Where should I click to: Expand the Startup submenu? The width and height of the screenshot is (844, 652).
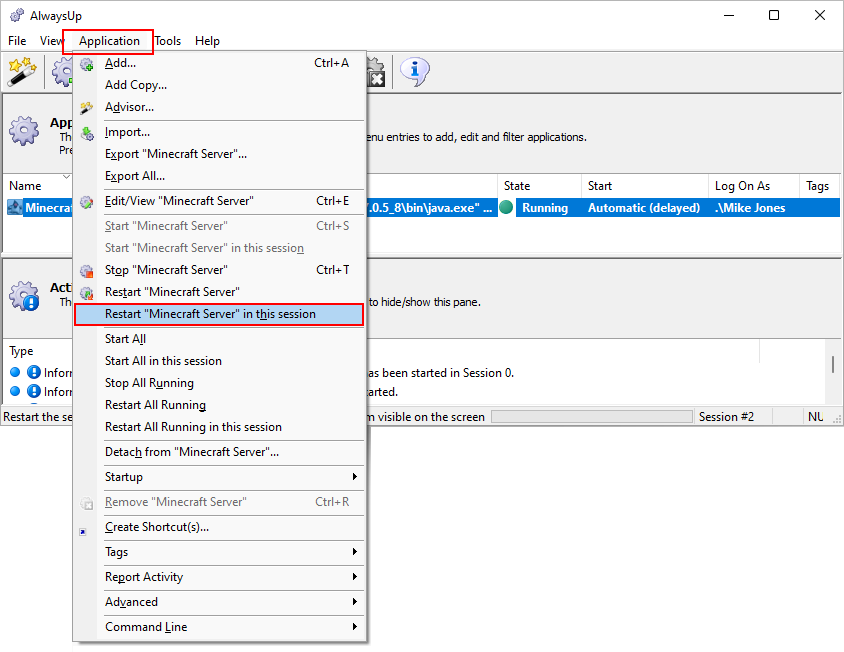click(220, 476)
